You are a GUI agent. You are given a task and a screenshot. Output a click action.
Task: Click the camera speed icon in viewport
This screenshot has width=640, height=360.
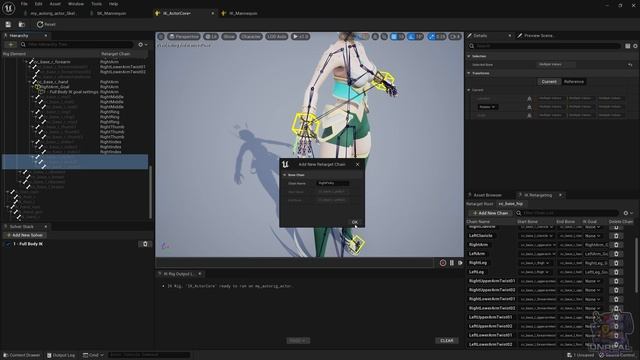pyautogui.click(x=455, y=37)
